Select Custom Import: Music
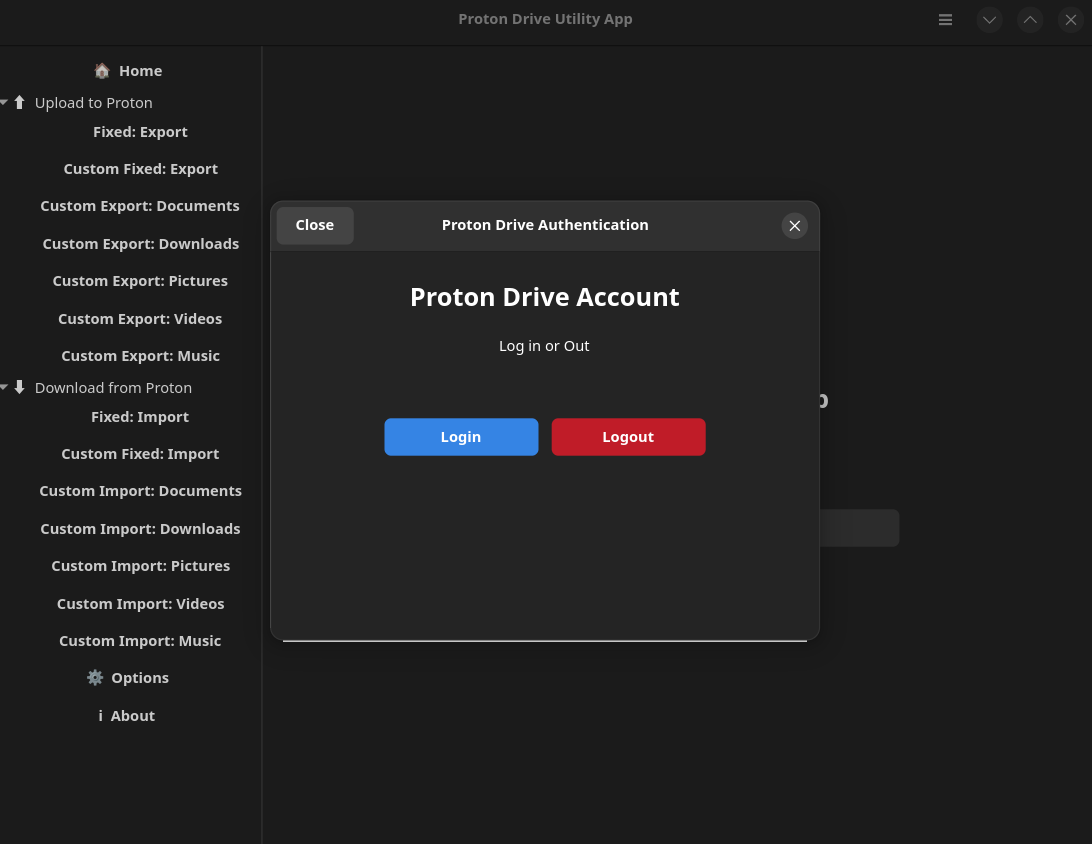 (140, 641)
